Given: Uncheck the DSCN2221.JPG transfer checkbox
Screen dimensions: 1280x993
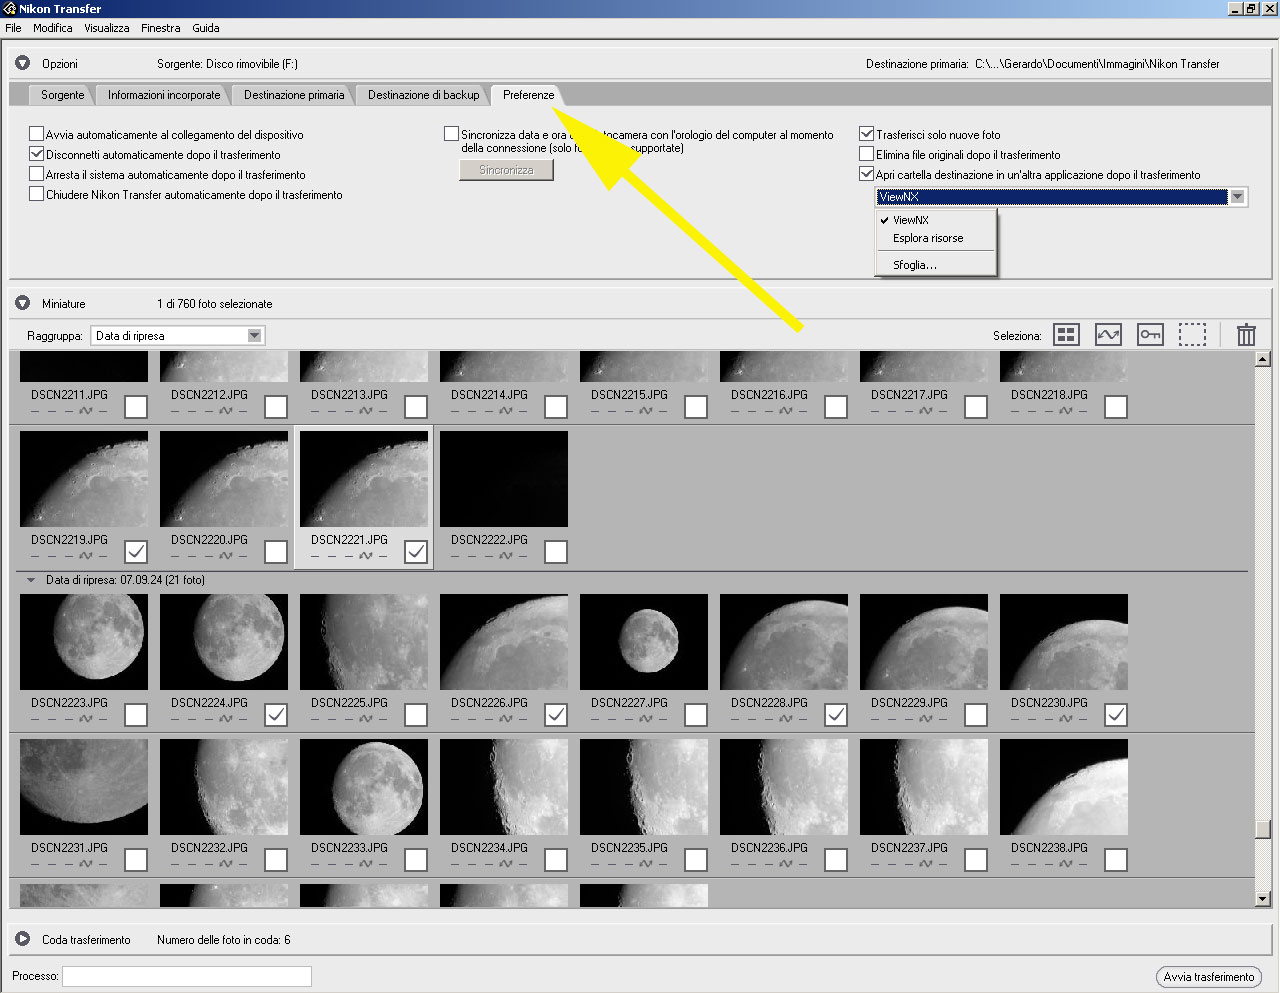Looking at the screenshot, I should [x=416, y=552].
